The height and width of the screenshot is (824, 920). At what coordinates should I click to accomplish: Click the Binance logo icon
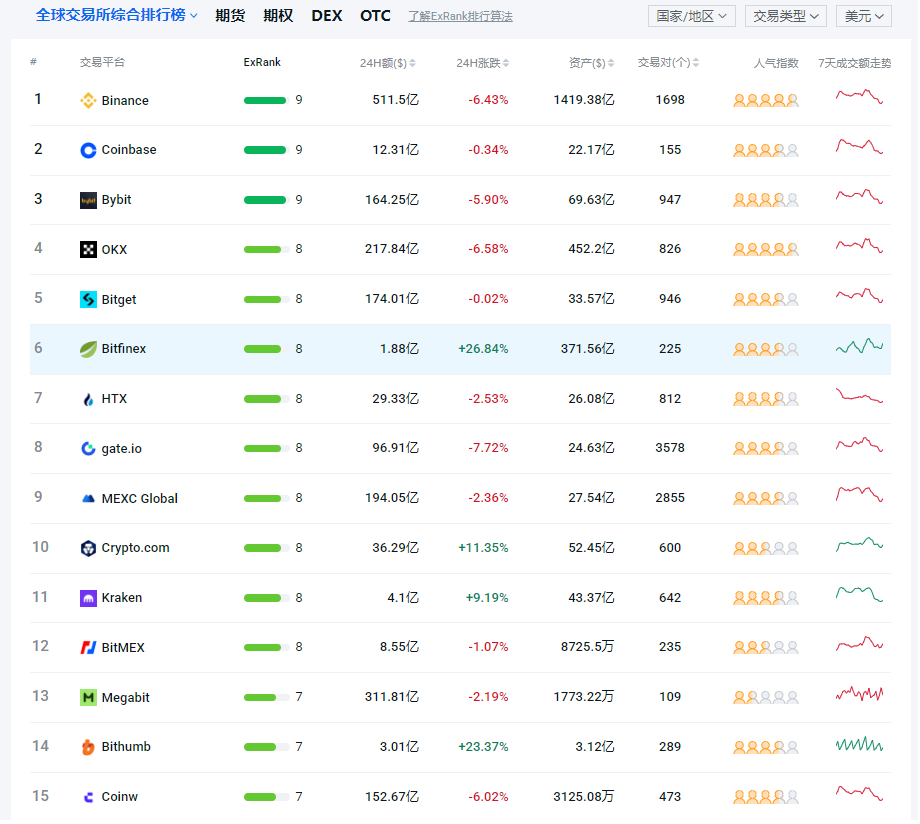coord(88,101)
